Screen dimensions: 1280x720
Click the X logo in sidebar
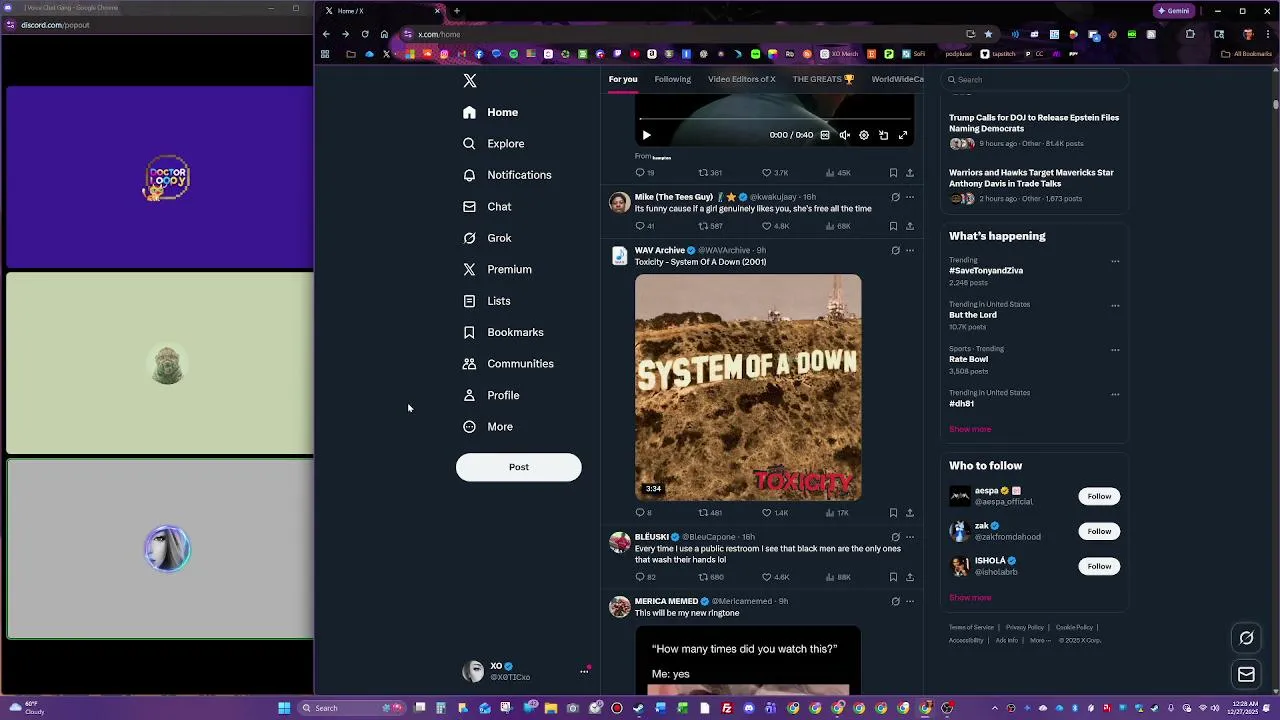tap(470, 81)
